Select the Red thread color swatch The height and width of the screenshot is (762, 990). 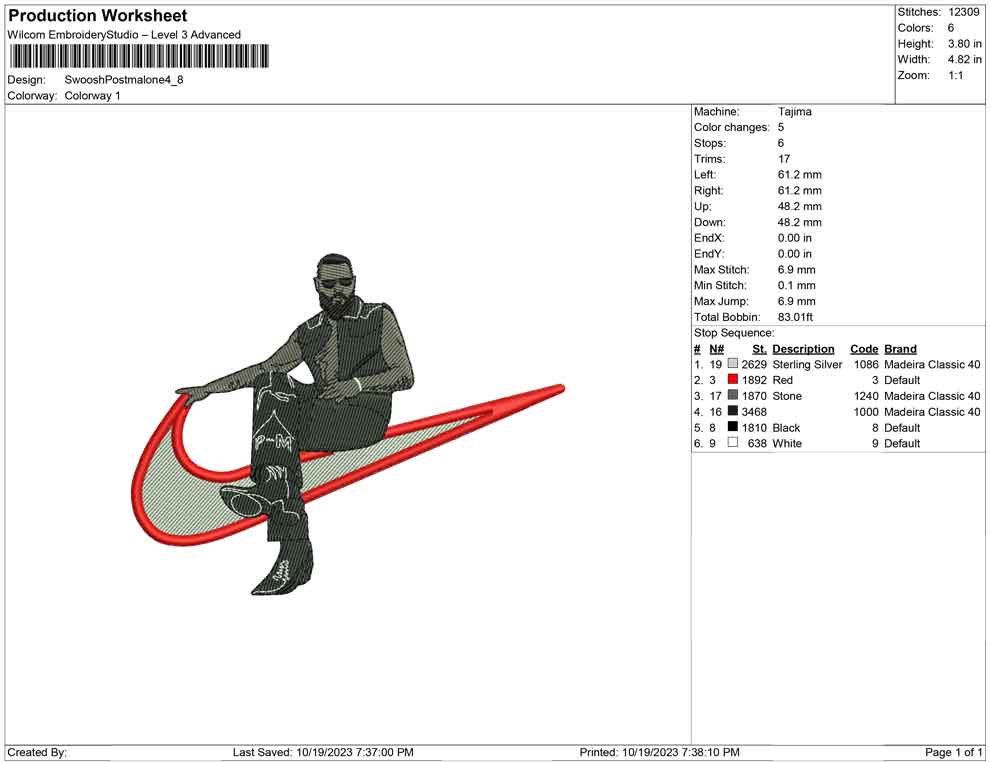click(733, 380)
